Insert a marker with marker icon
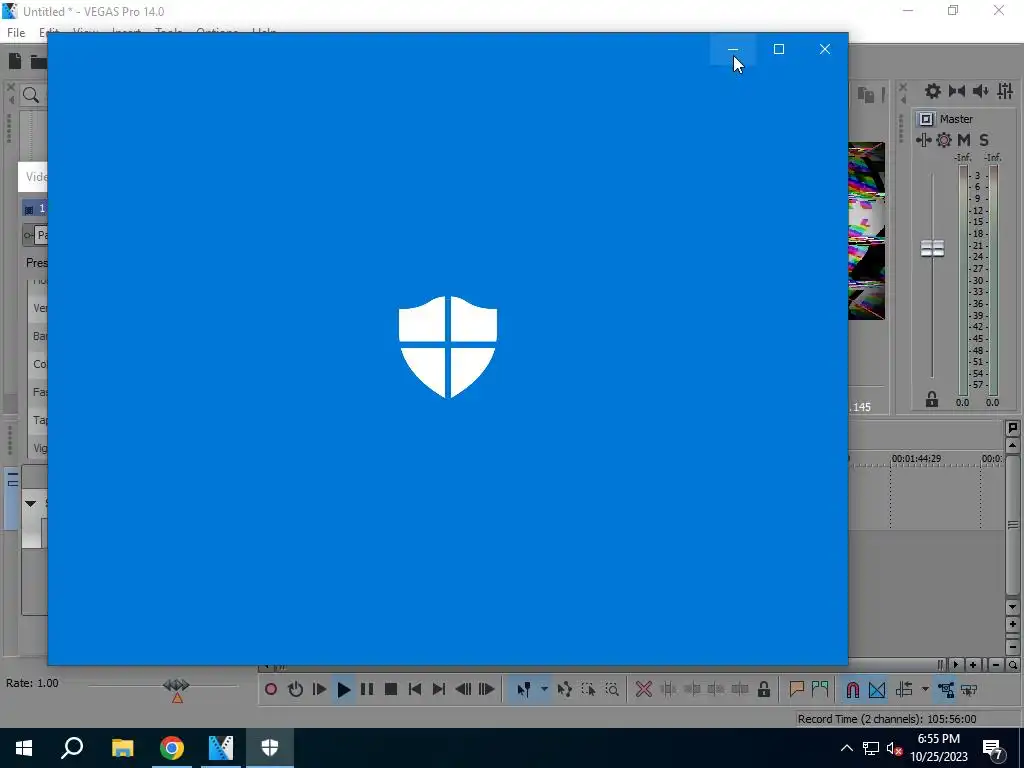 796,689
